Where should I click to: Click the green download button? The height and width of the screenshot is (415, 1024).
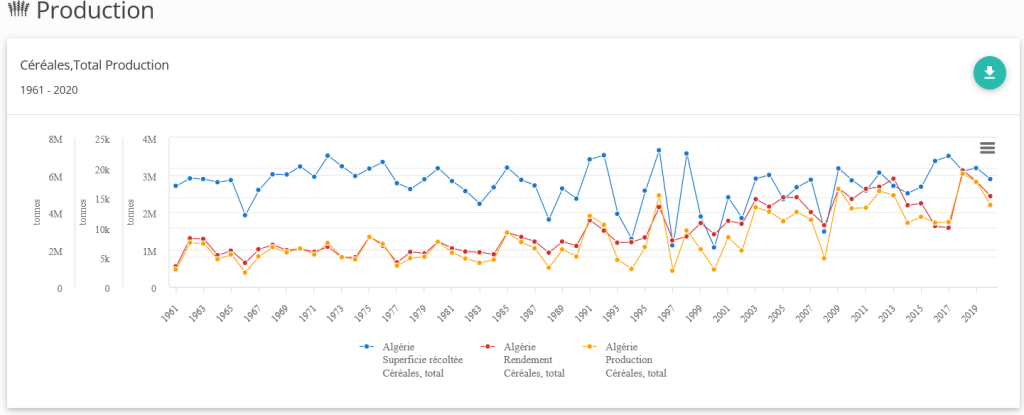[x=989, y=73]
